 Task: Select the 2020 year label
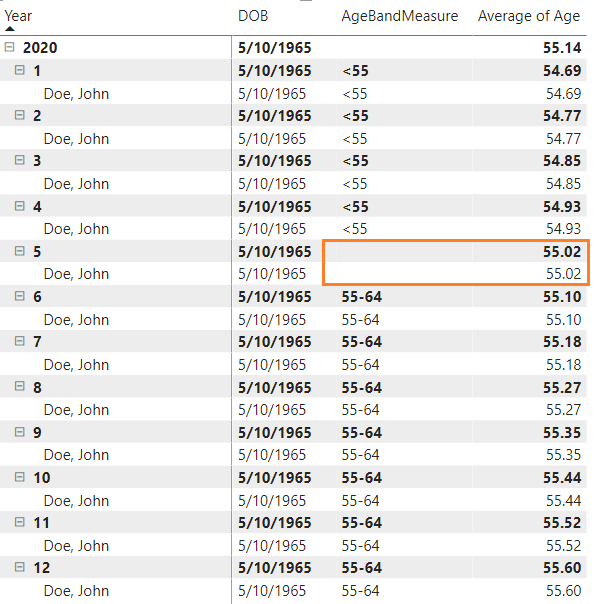tap(40, 47)
